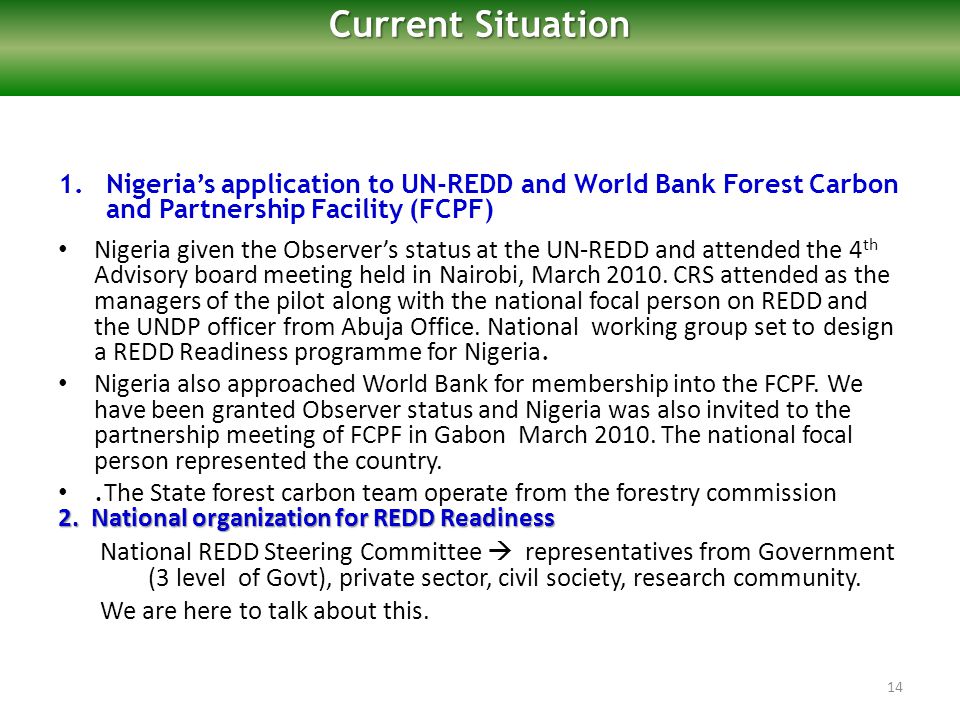Image resolution: width=960 pixels, height=720 pixels.
Task: Click 'We are here to talk about this'
Action: point(264,611)
